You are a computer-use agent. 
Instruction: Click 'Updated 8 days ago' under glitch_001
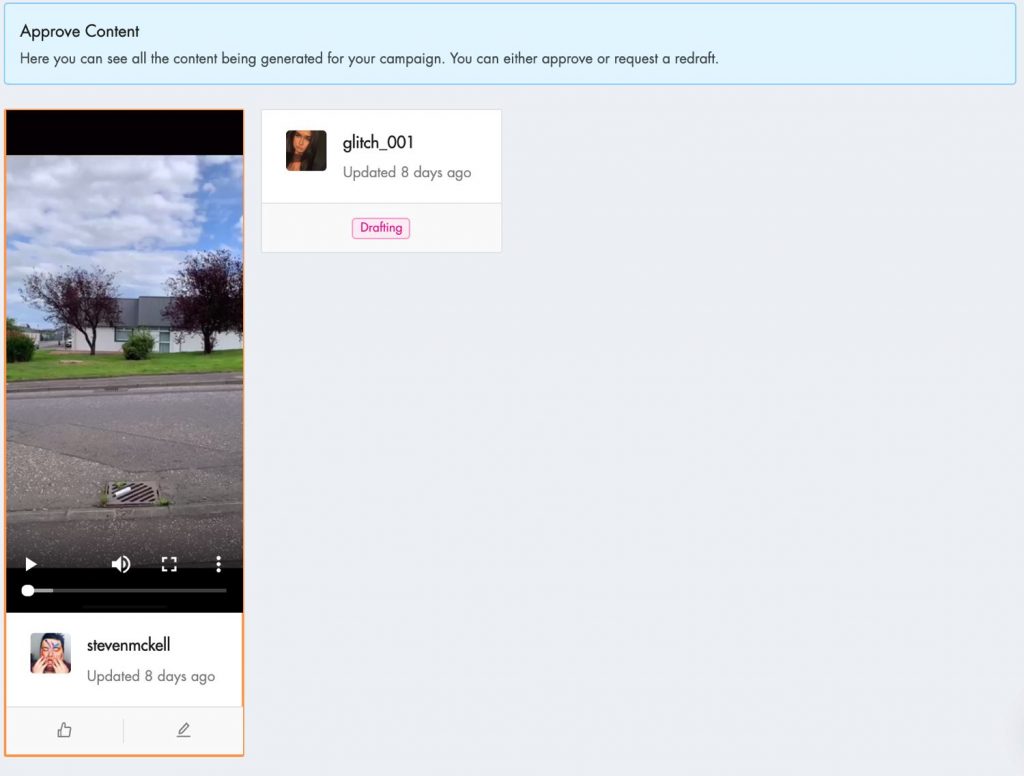tap(407, 172)
